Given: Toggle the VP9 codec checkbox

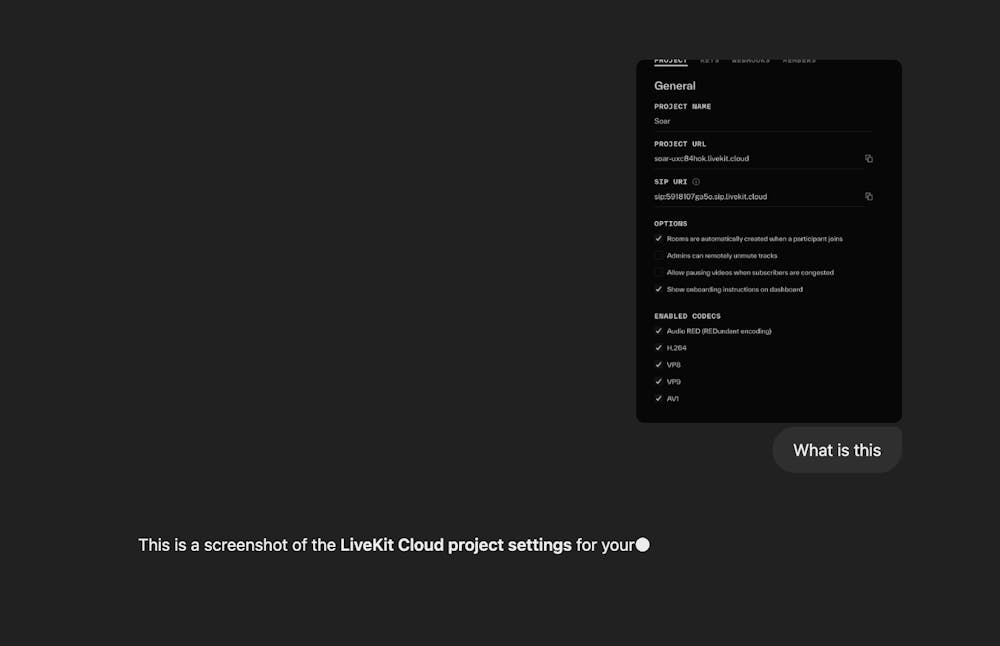Looking at the screenshot, I should point(659,382).
